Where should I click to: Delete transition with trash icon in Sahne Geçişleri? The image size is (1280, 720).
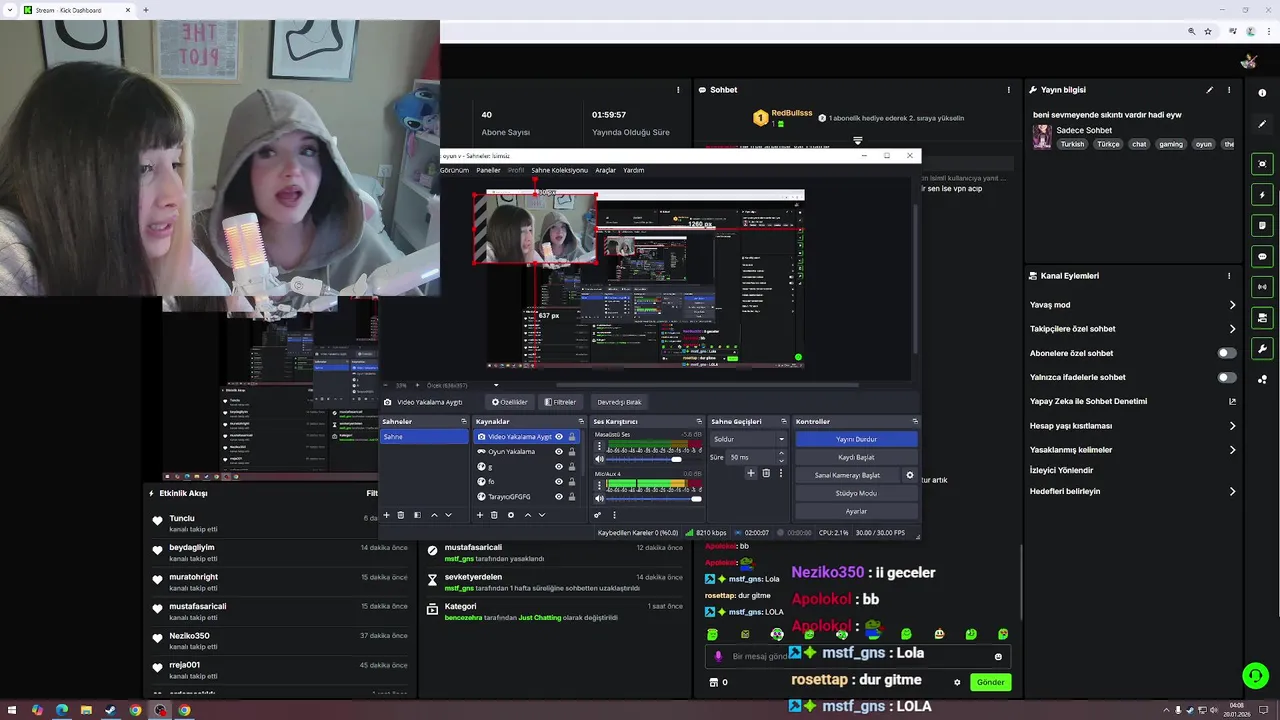point(766,473)
